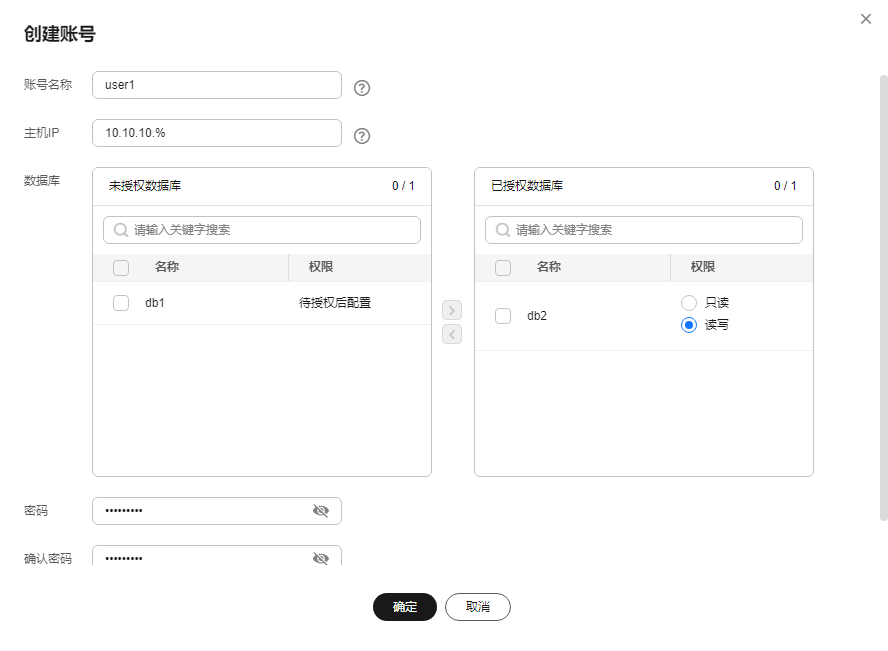
Task: Click search icon in 已授权数据库 panel
Action: [503, 230]
